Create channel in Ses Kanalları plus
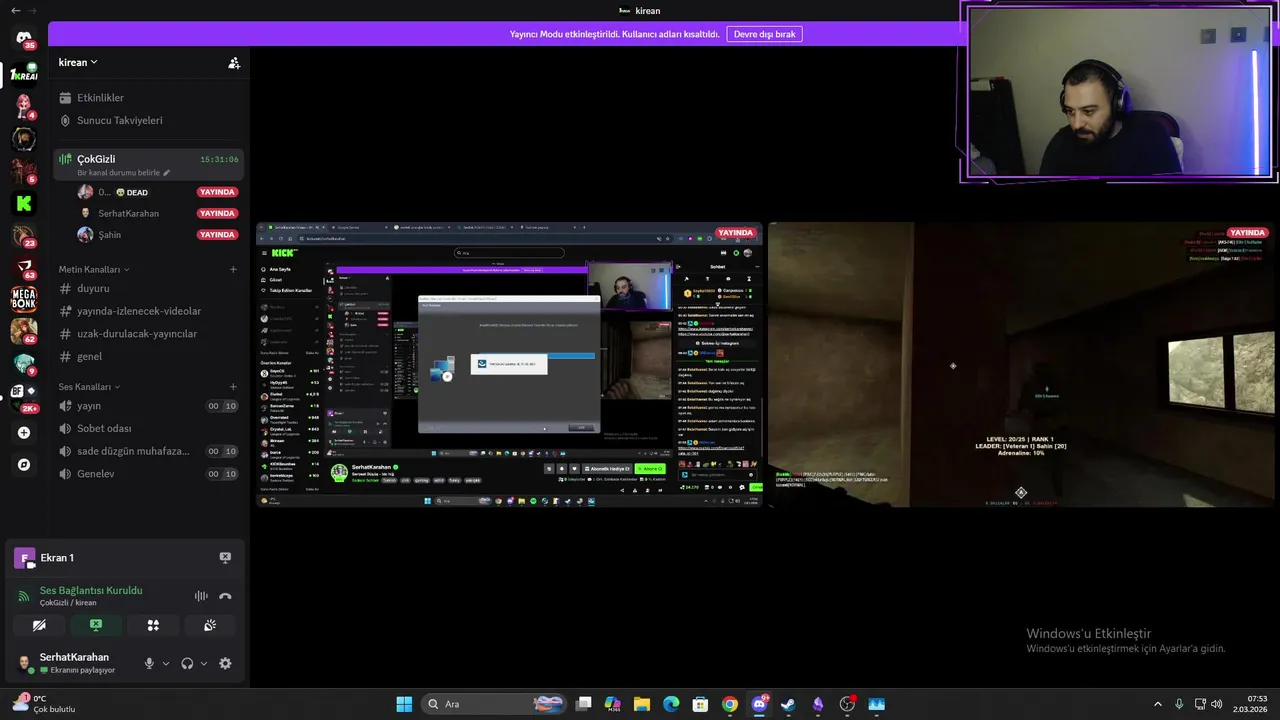The image size is (1280, 720). click(233, 387)
